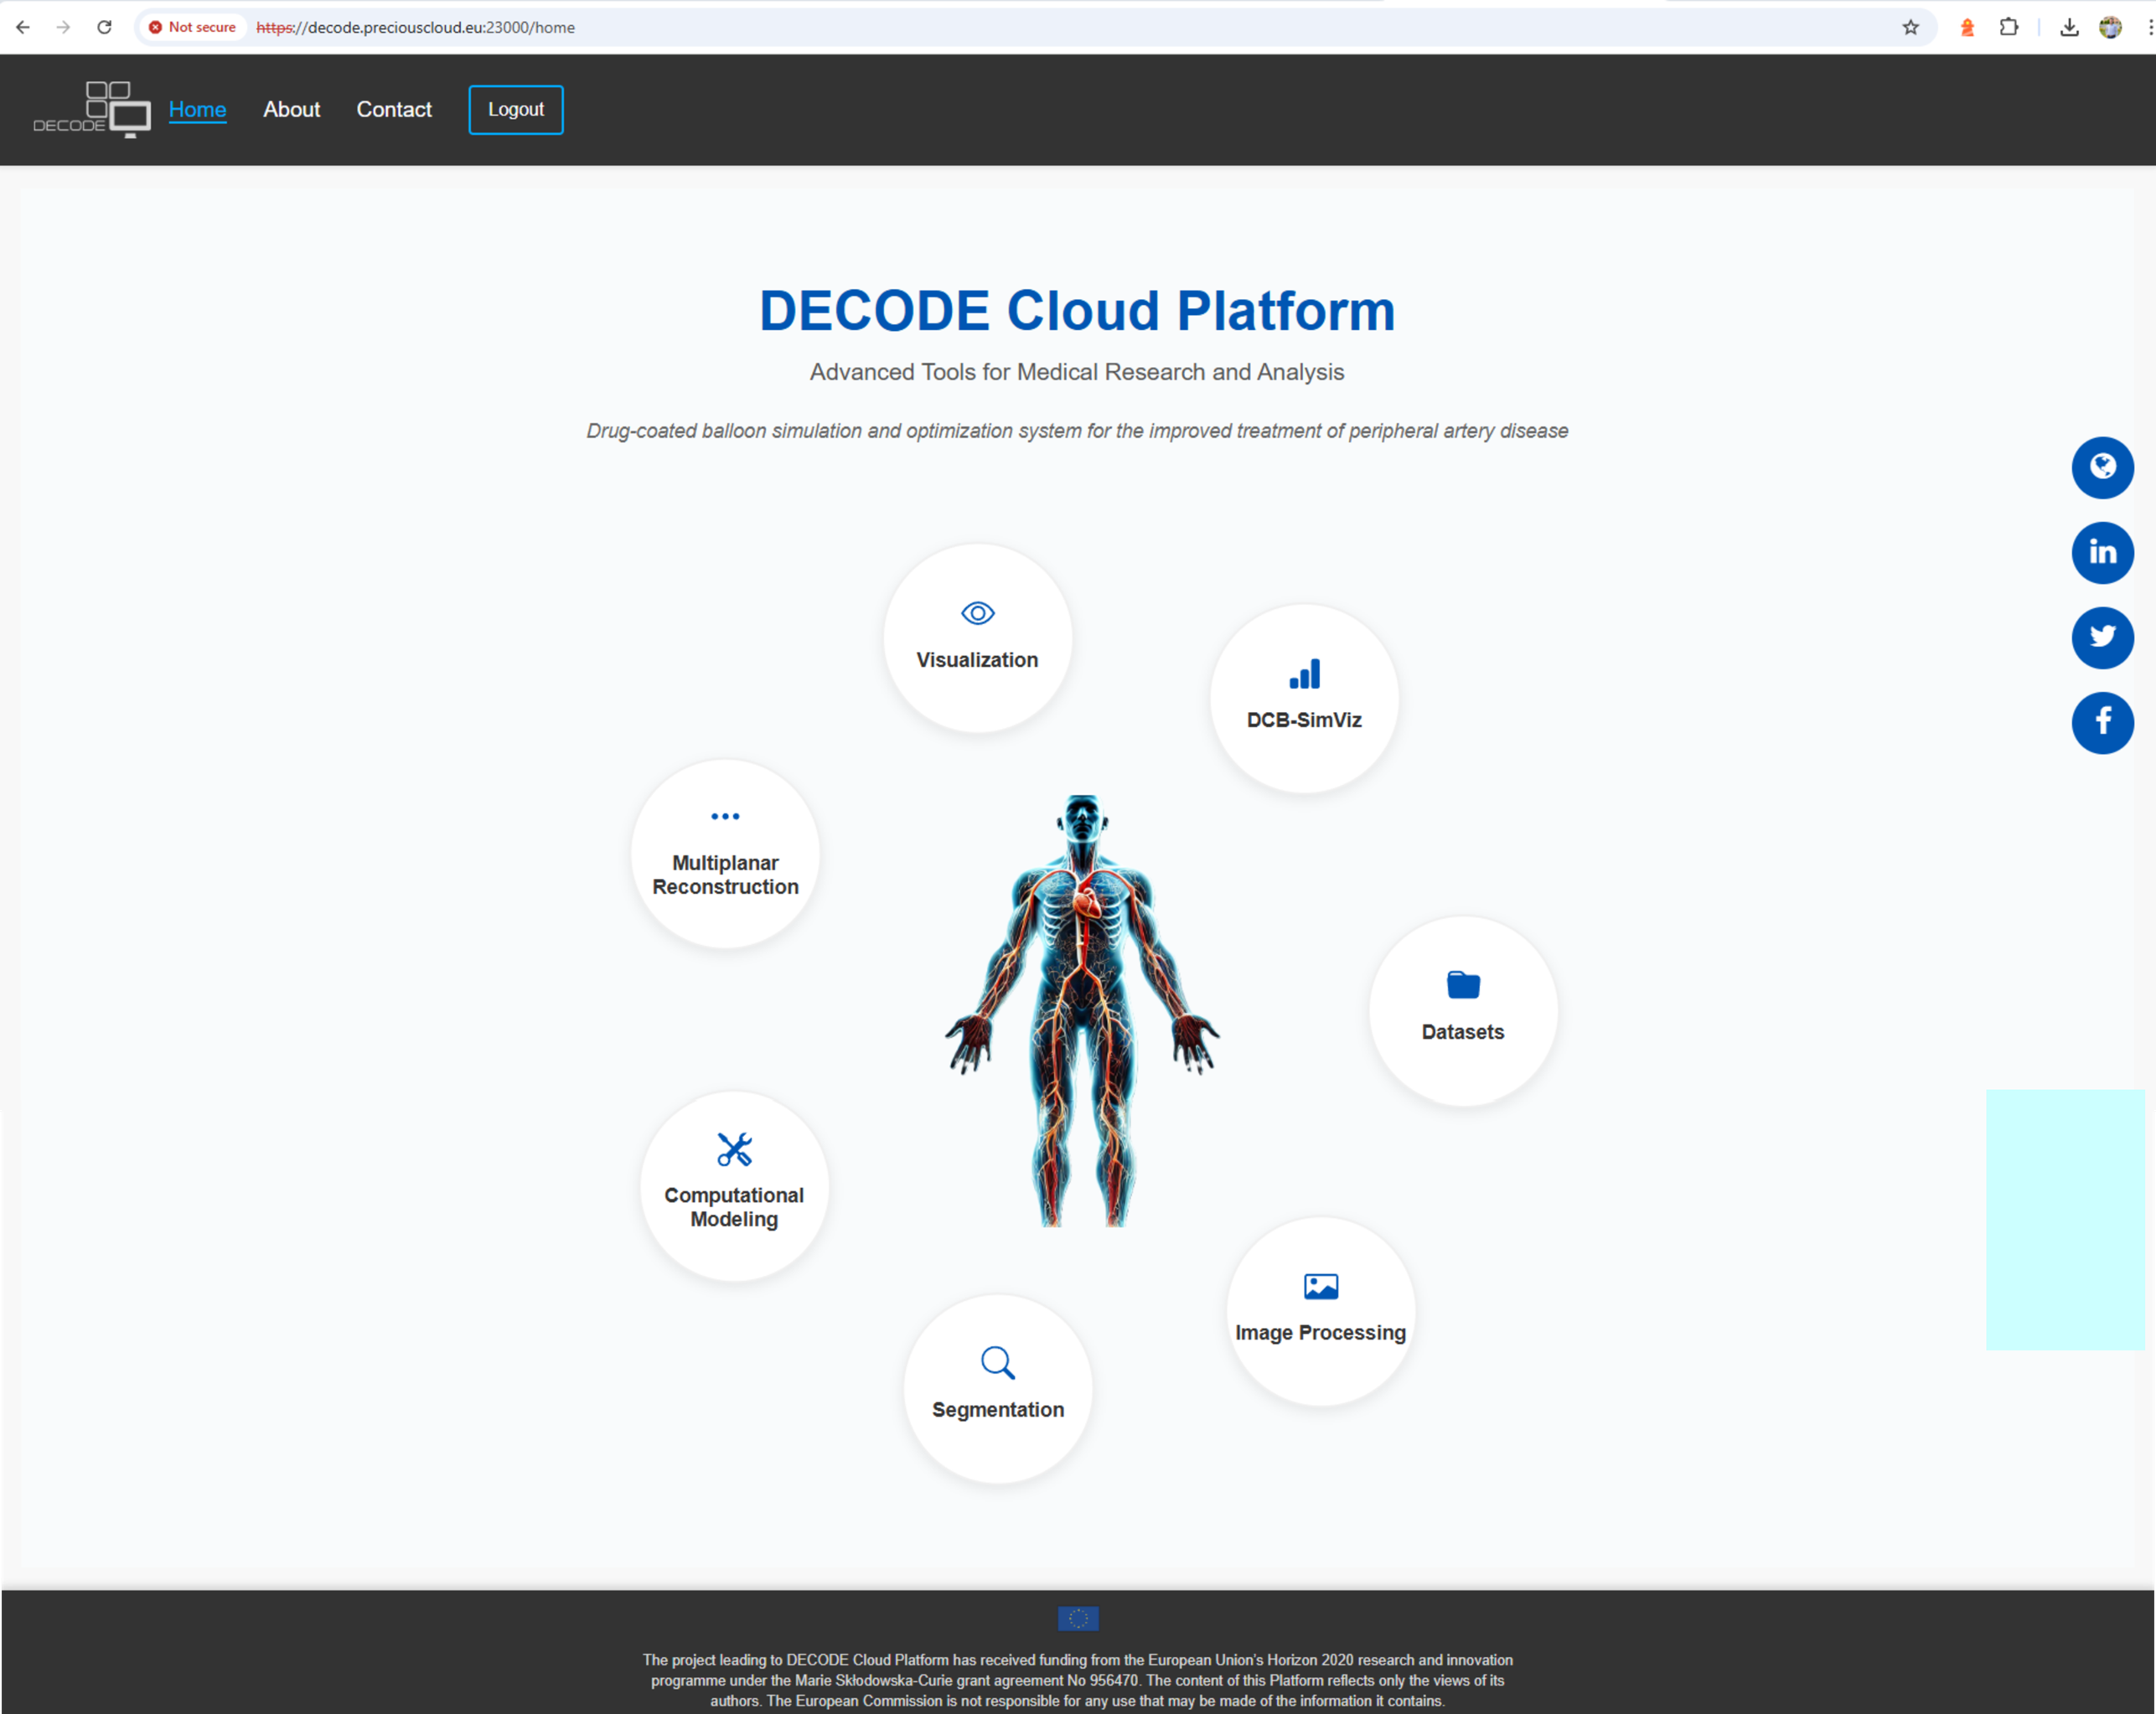Image resolution: width=2156 pixels, height=1714 pixels.
Task: Click the globe website icon
Action: click(2102, 467)
